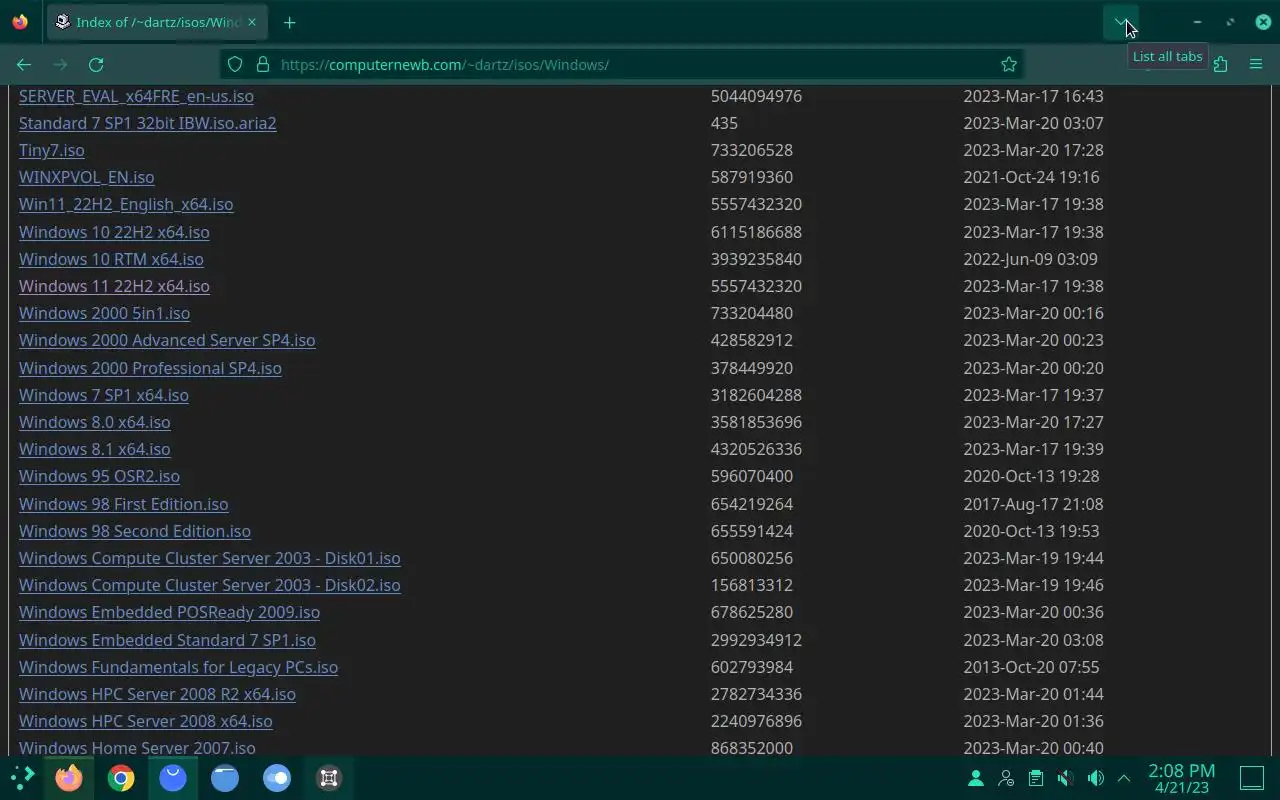Download Windows Home Server 2007.iso
This screenshot has height=800, width=1280.
coord(137,748)
